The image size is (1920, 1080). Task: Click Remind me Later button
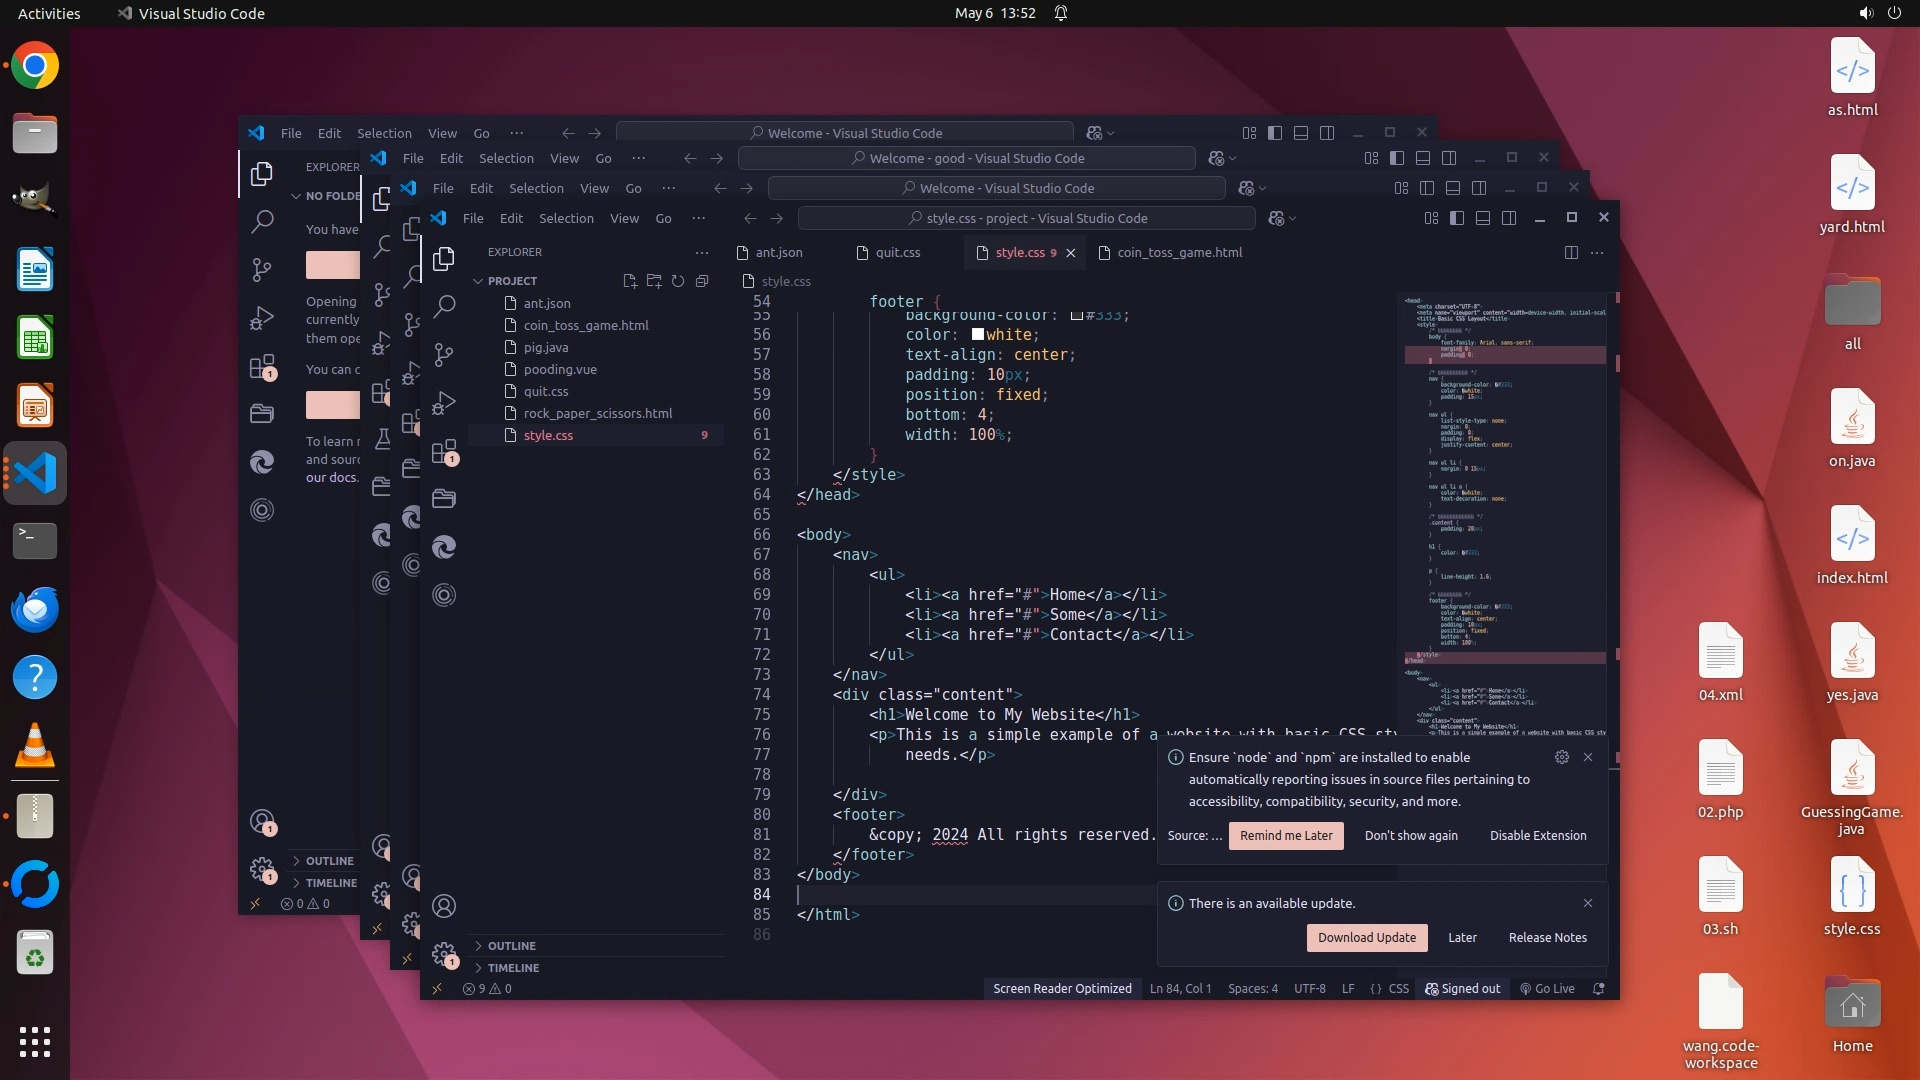point(1286,836)
